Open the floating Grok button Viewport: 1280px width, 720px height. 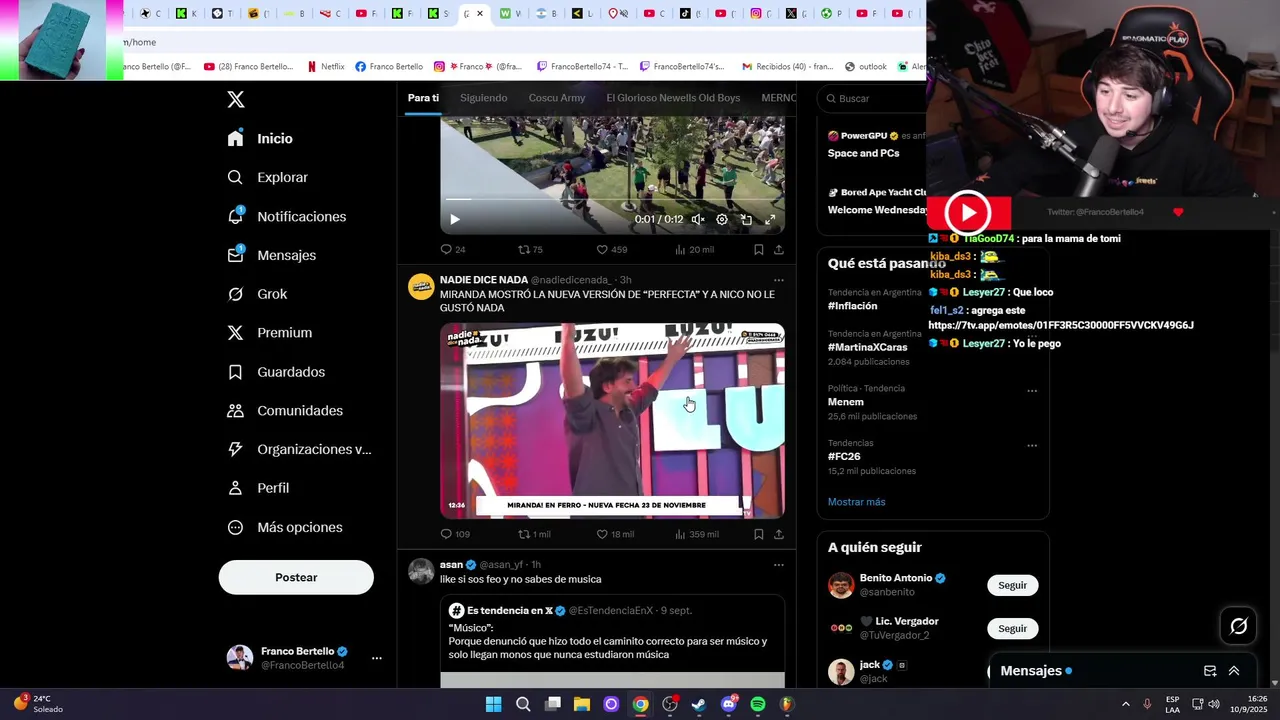click(1238, 626)
